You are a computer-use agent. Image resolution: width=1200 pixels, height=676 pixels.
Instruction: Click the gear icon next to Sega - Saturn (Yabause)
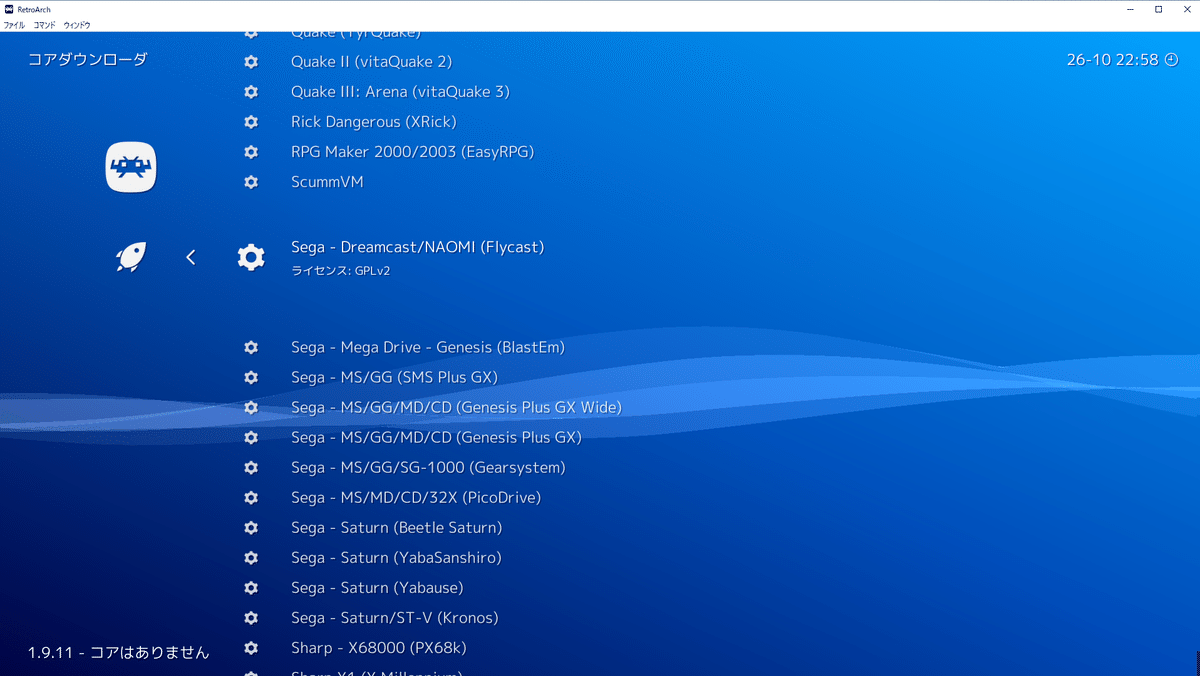point(251,587)
